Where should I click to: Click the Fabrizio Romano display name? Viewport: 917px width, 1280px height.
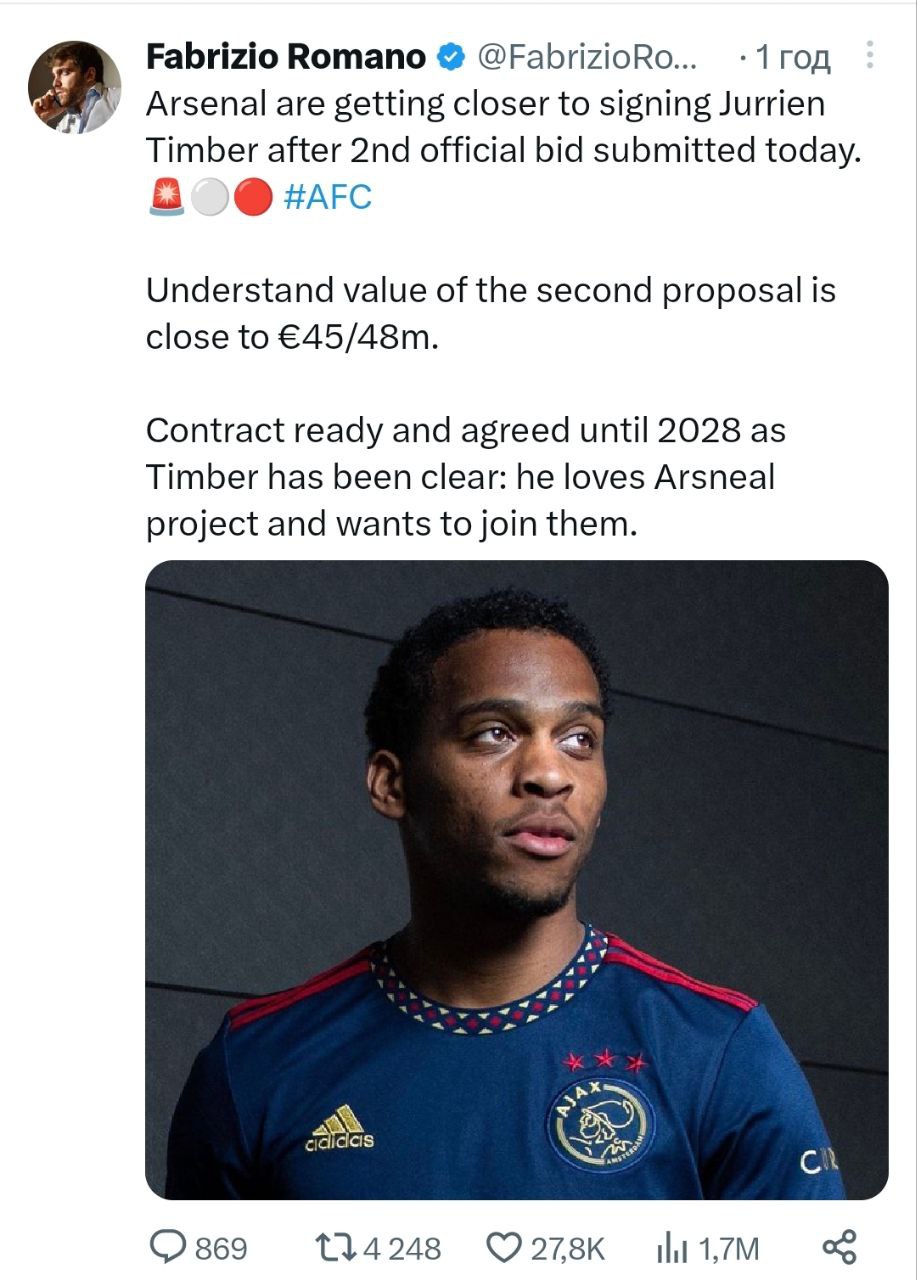[285, 58]
